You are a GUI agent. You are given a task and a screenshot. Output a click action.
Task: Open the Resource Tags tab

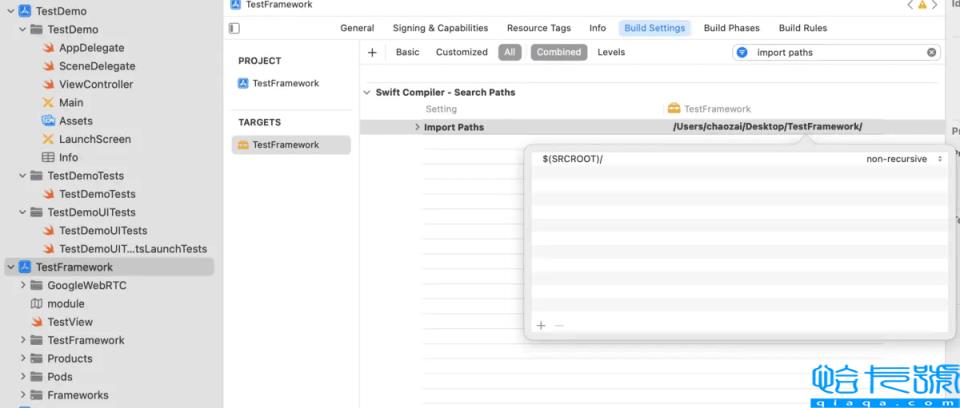pos(539,28)
